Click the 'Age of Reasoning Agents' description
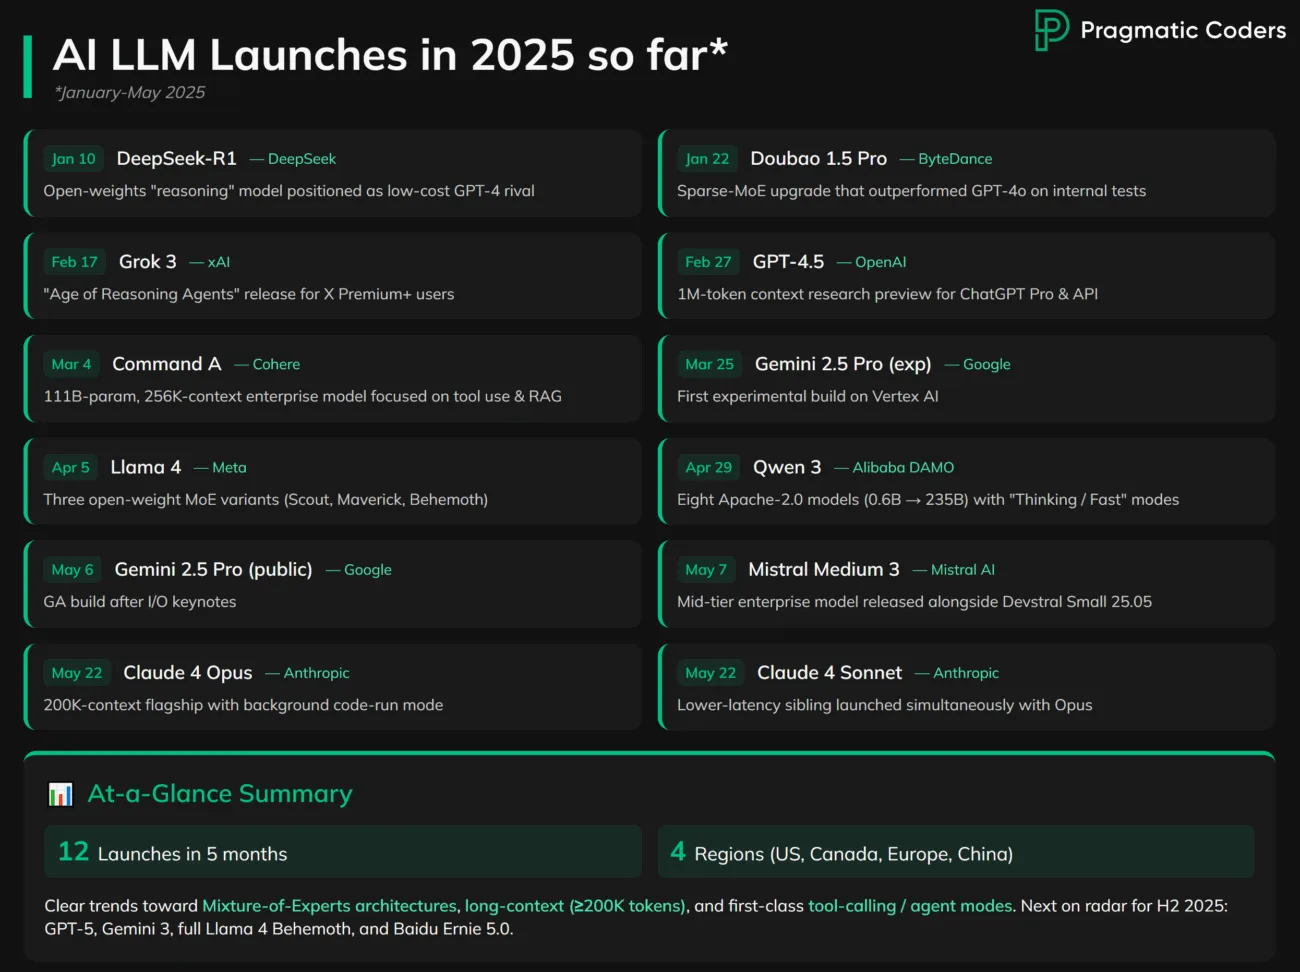The width and height of the screenshot is (1300, 972). [x=249, y=294]
